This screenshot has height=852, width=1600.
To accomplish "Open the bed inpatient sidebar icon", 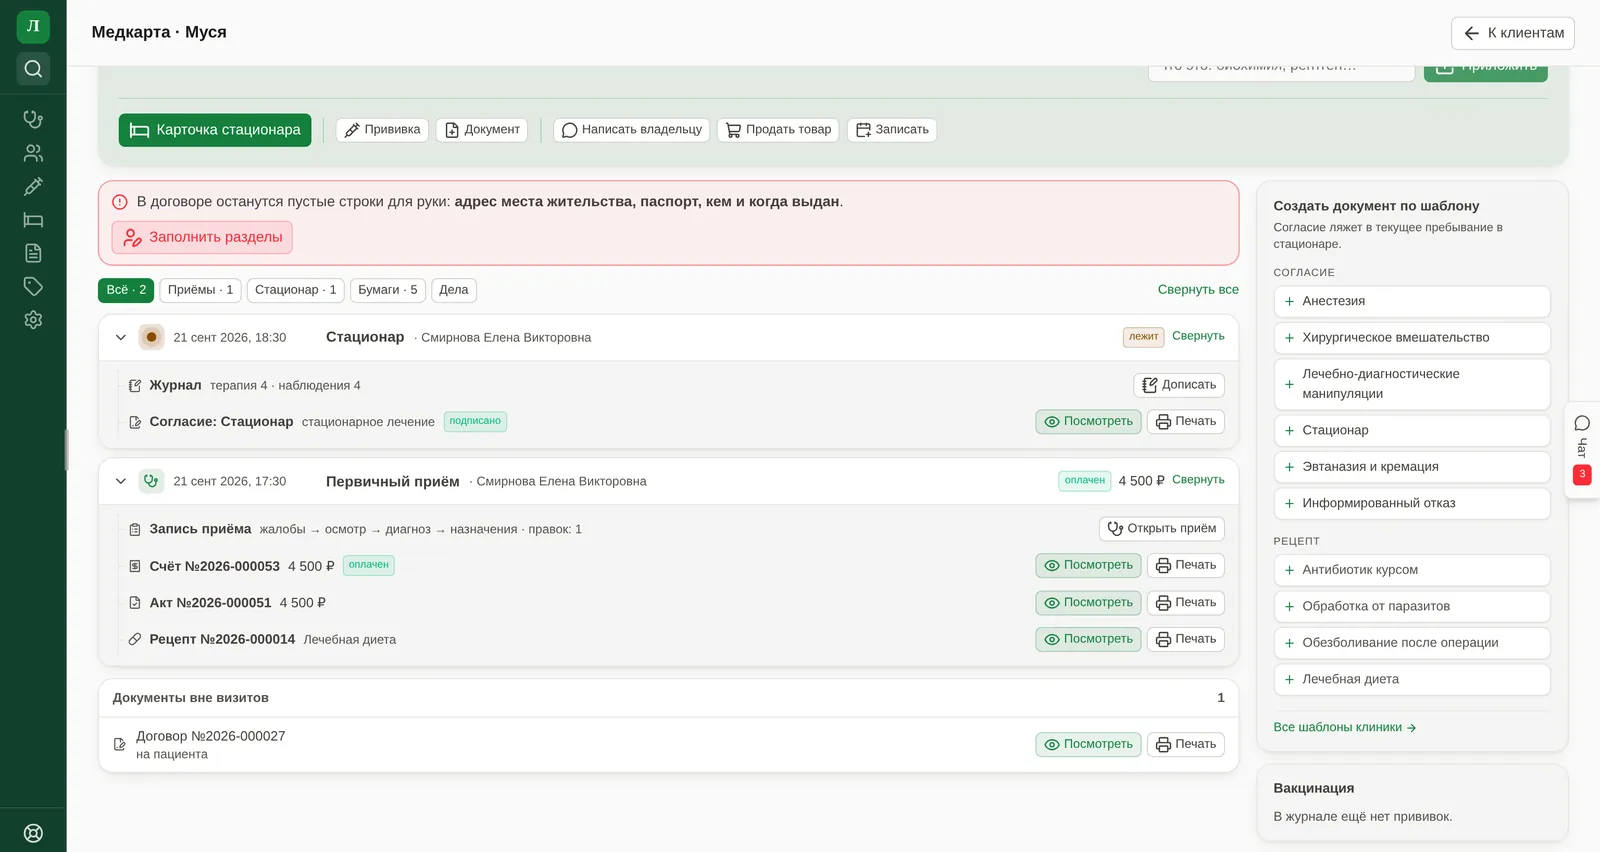I will click(x=33, y=220).
